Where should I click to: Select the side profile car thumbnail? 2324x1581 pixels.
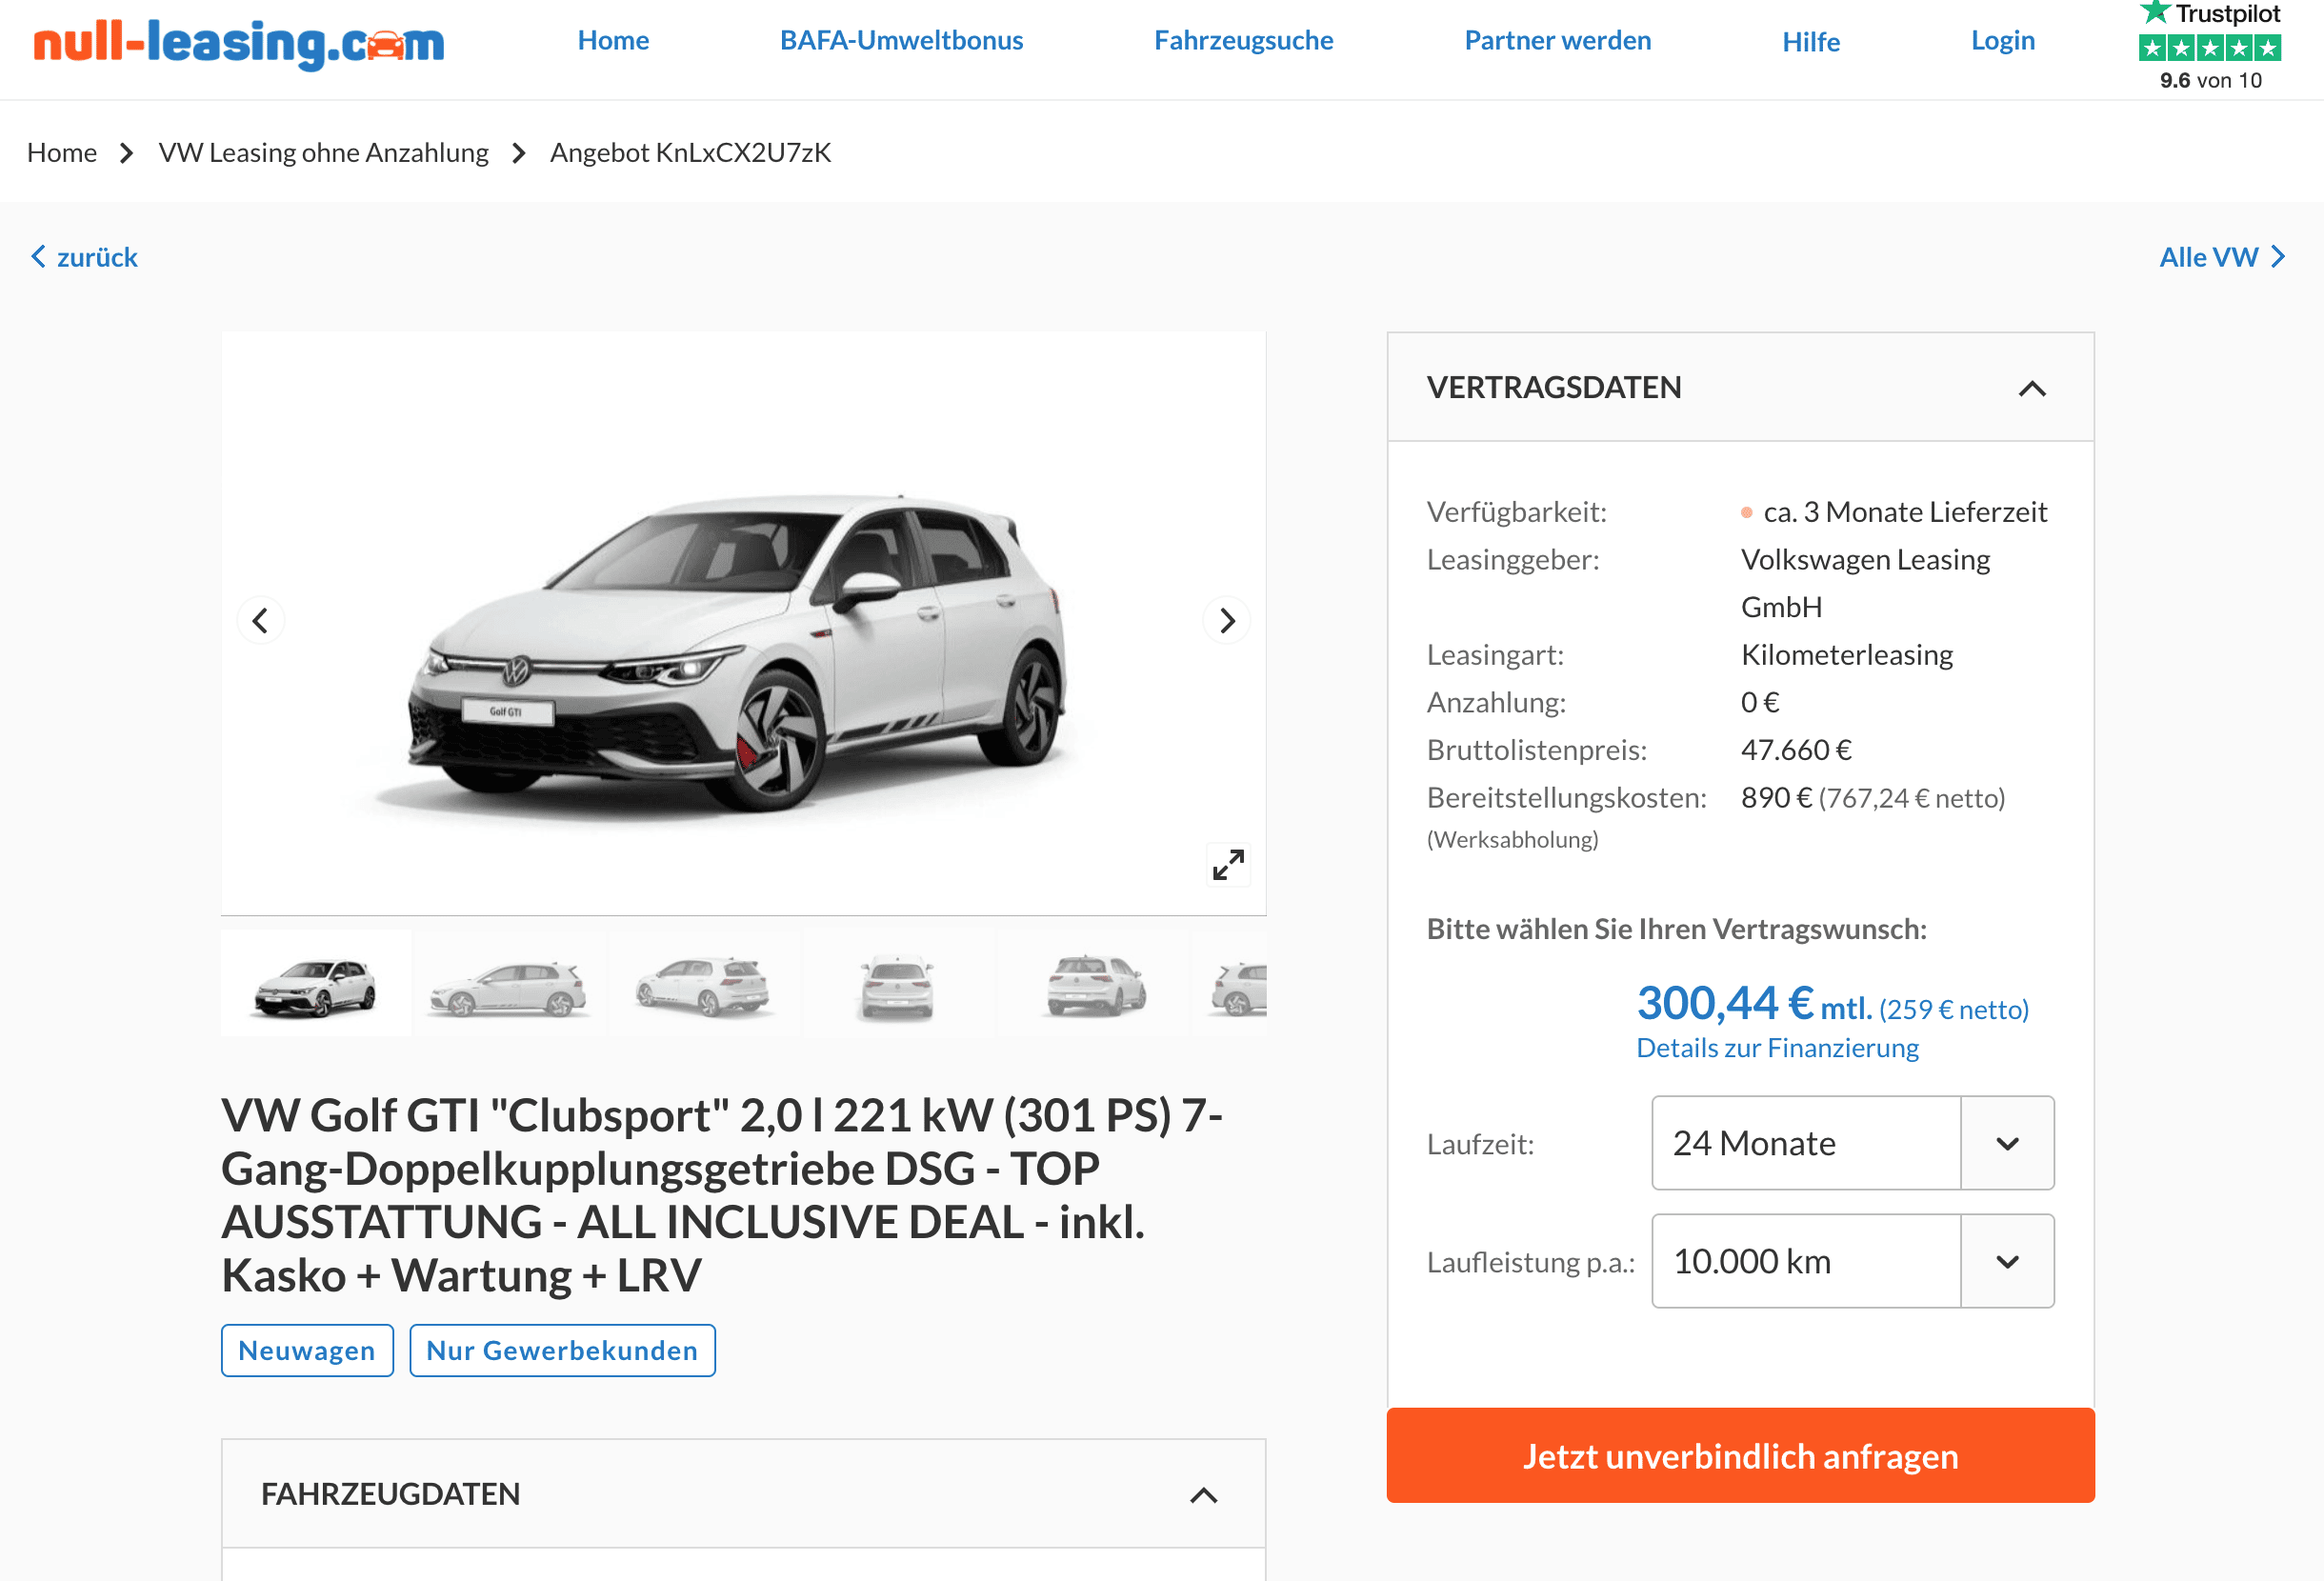click(x=509, y=985)
